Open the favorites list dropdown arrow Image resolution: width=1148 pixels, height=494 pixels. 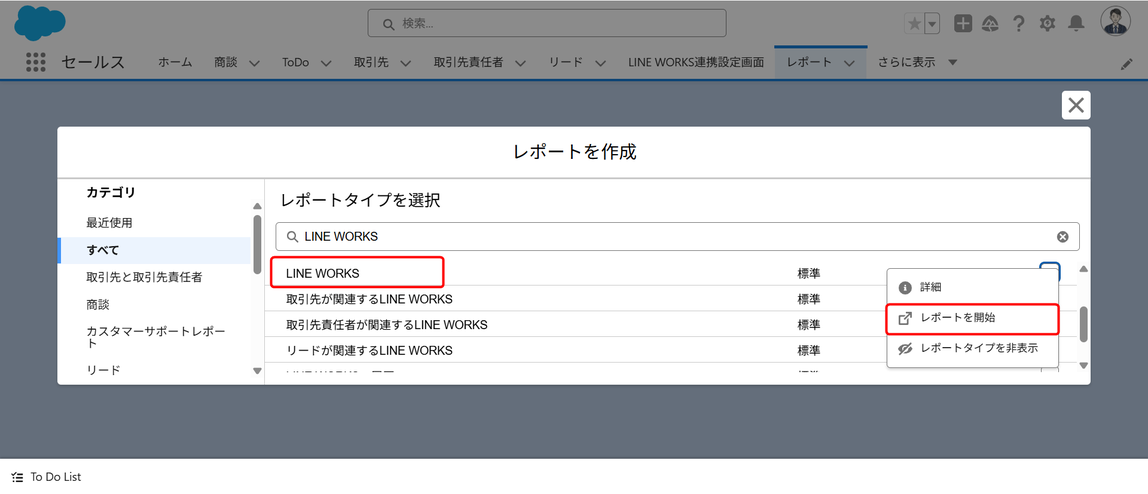932,23
